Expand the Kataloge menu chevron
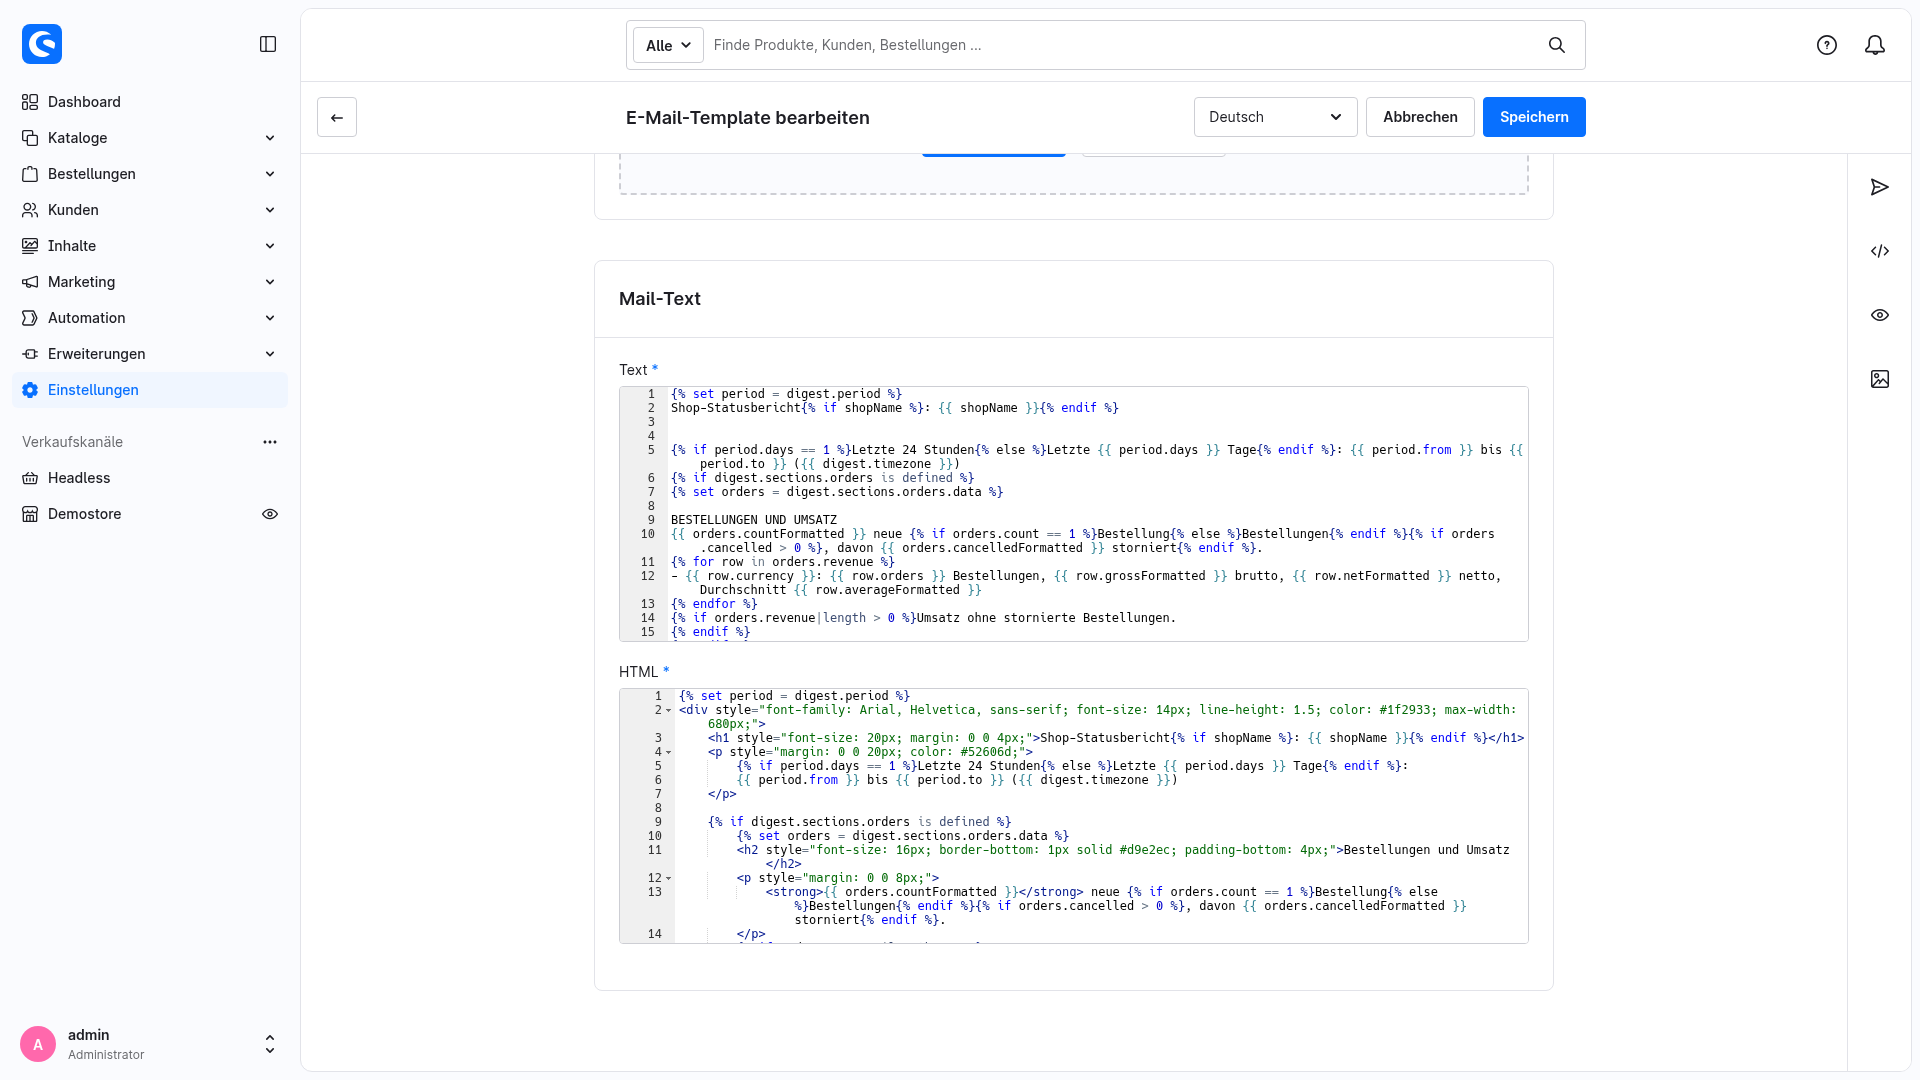The image size is (1920, 1080). (x=270, y=138)
